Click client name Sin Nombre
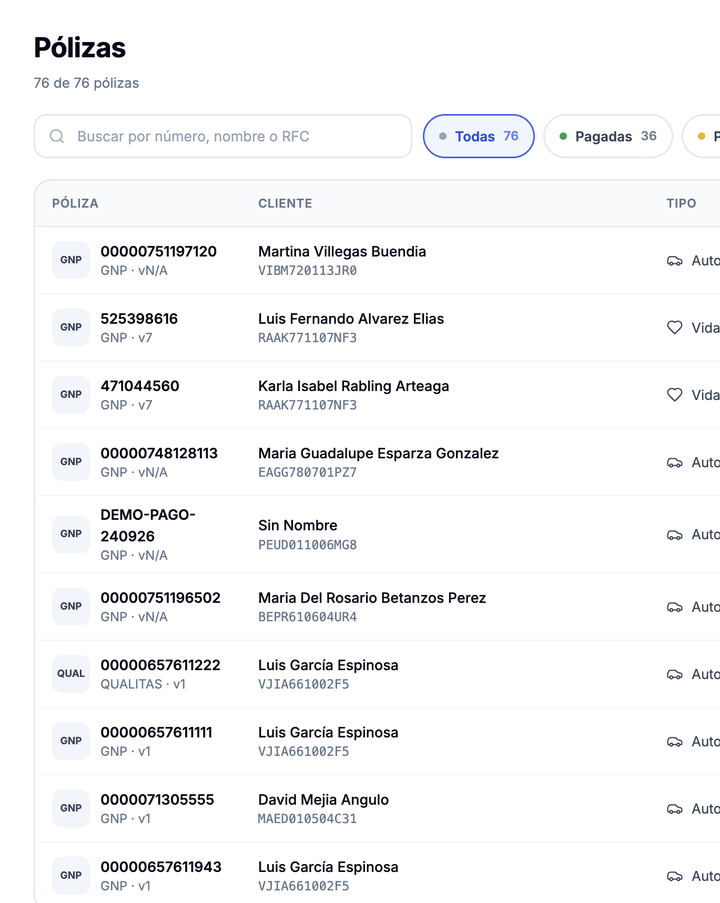Screen dimensions: 720x903 point(298,526)
